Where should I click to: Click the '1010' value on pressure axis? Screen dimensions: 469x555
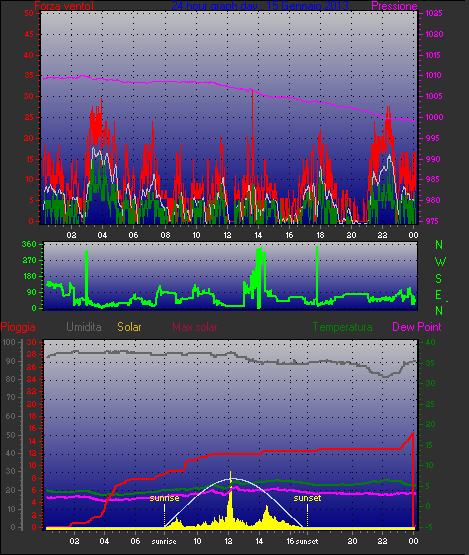click(x=434, y=75)
